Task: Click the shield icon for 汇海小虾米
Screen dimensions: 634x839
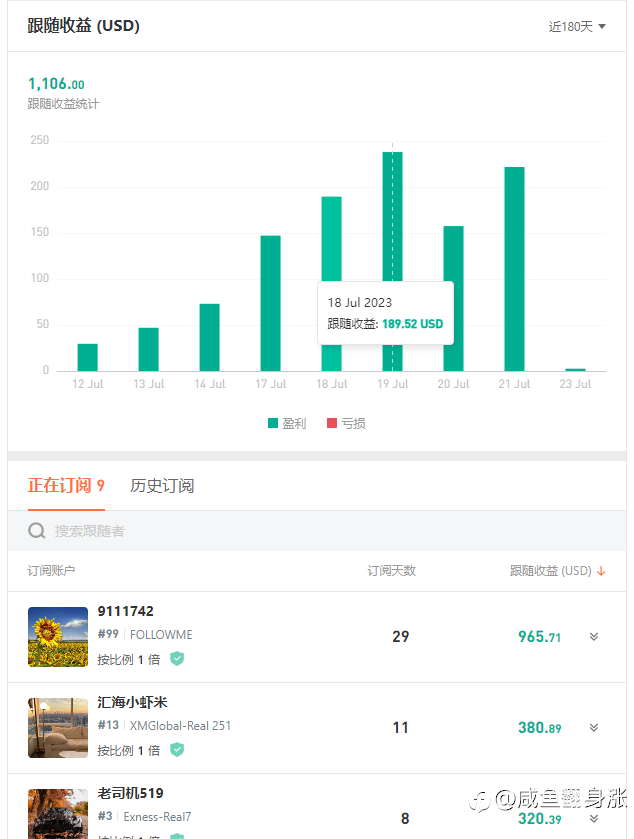Action: pyautogui.click(x=177, y=750)
